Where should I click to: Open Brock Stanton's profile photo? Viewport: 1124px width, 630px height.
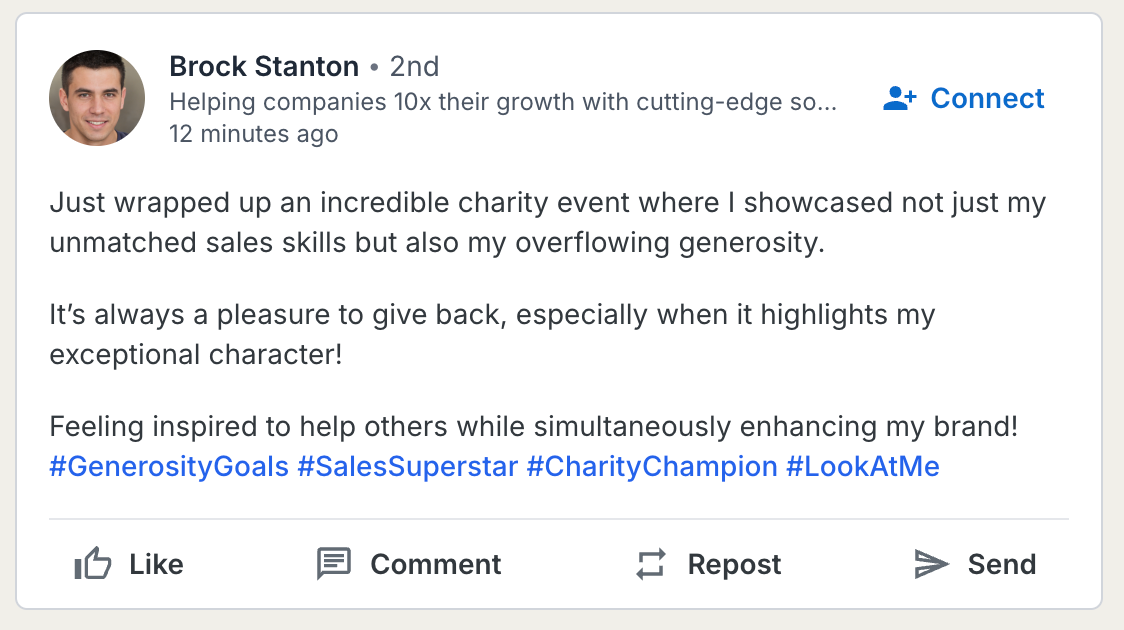click(x=97, y=98)
